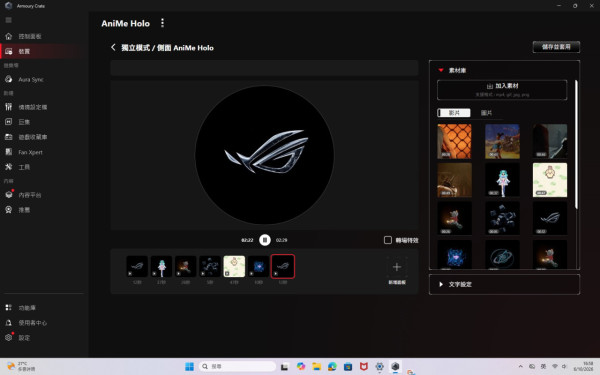Enable the 轉場特效 transition effect checkbox

388,240
